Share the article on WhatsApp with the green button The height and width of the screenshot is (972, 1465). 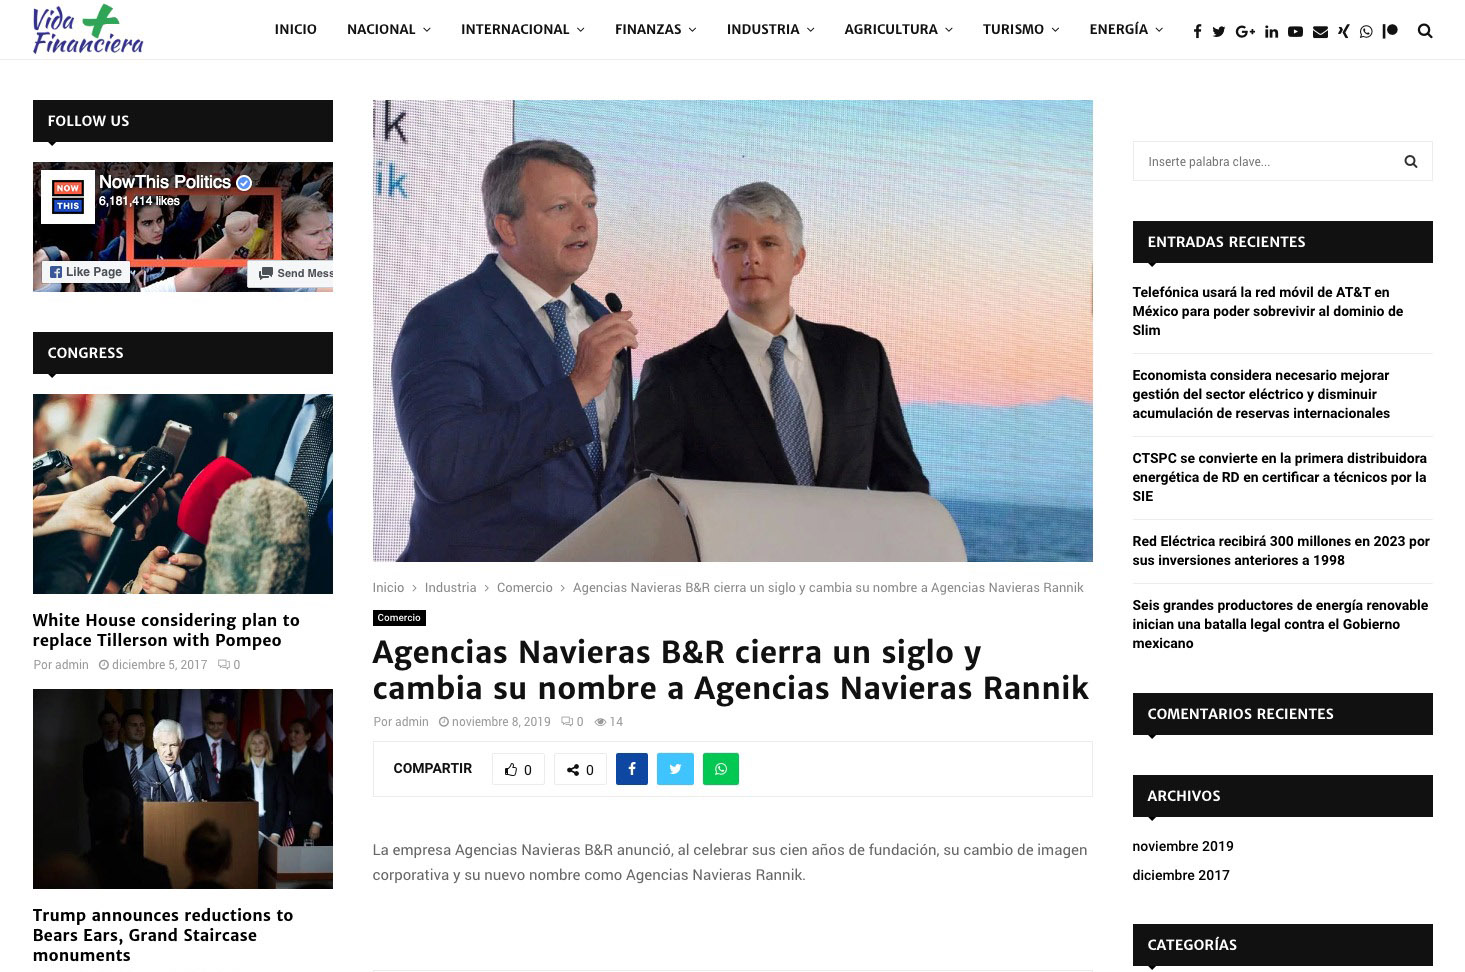pos(721,769)
